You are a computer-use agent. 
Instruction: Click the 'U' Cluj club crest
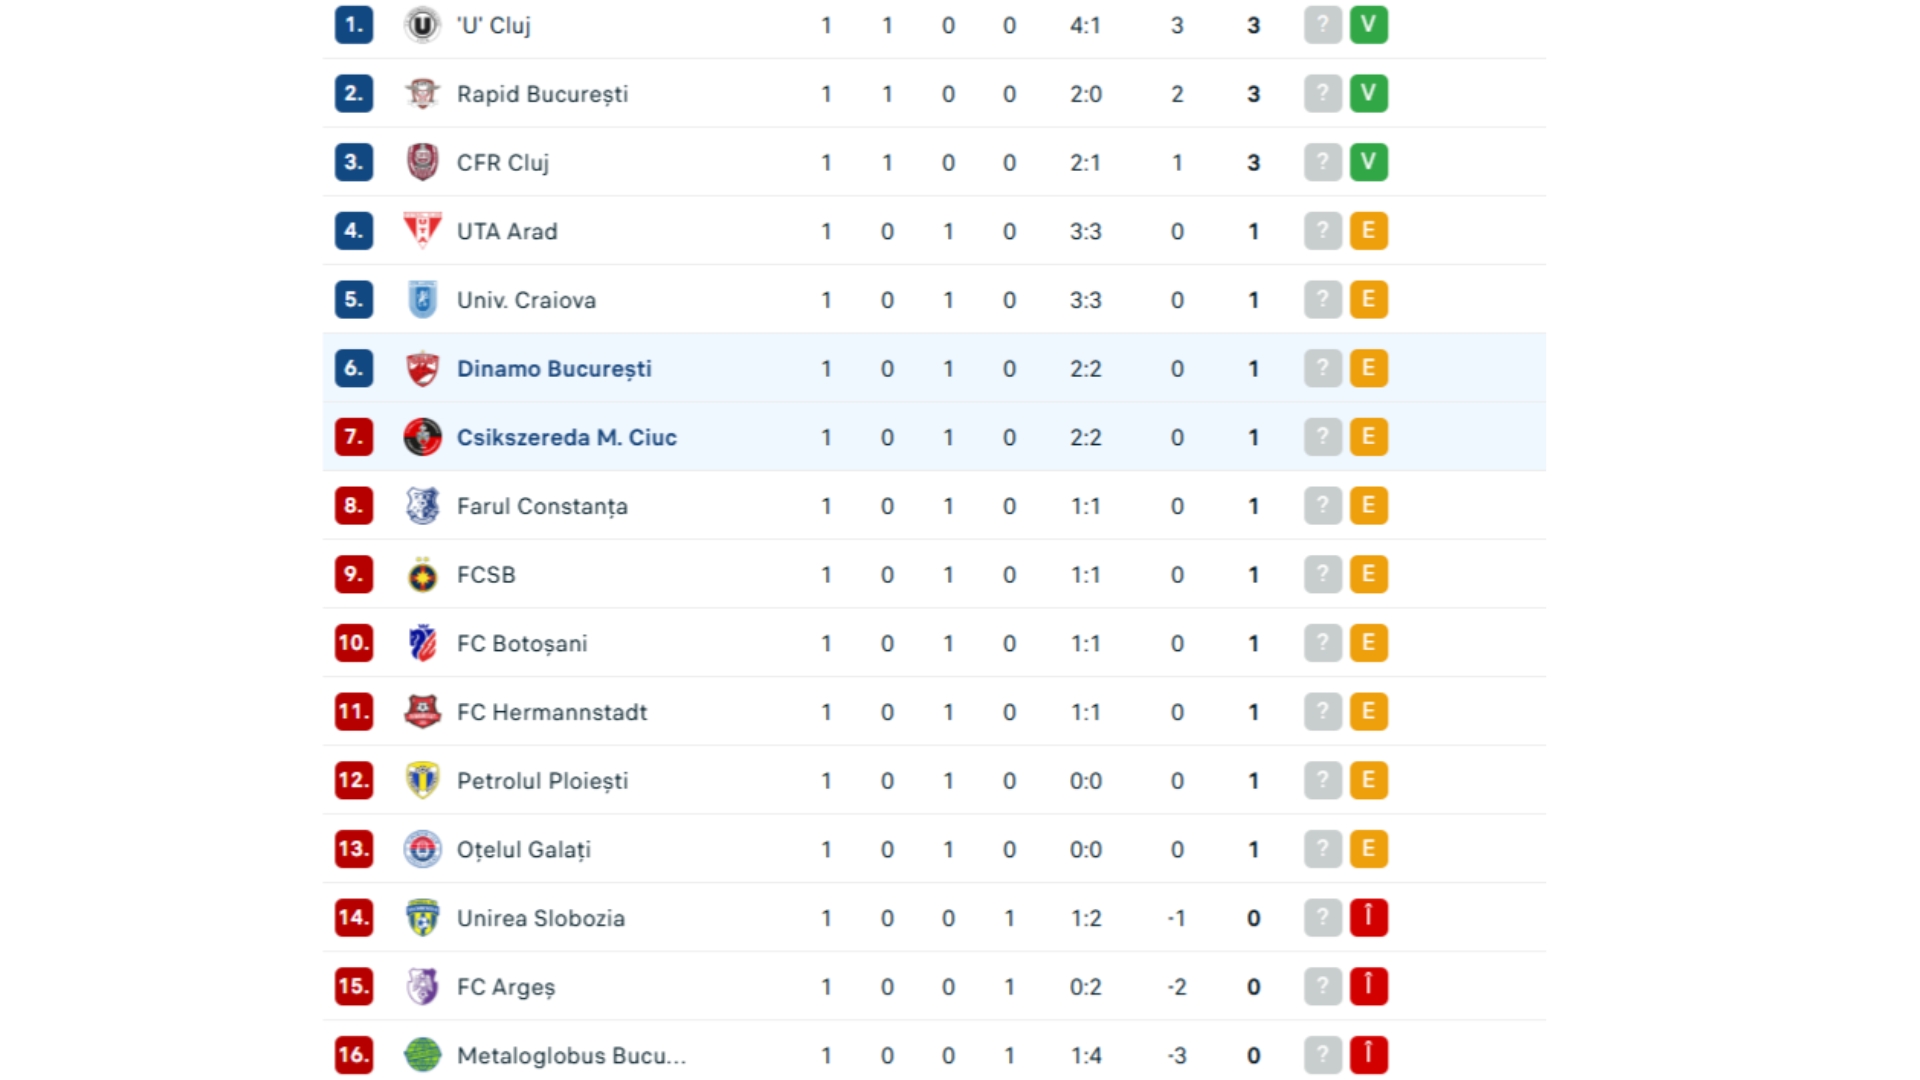[422, 25]
